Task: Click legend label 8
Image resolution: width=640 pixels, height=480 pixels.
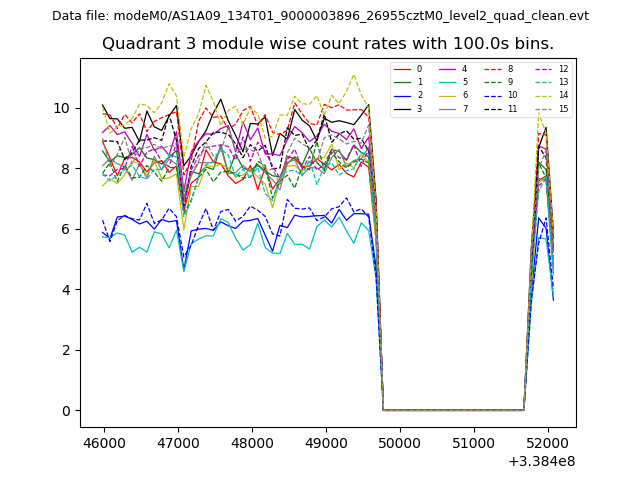Action: [509, 69]
